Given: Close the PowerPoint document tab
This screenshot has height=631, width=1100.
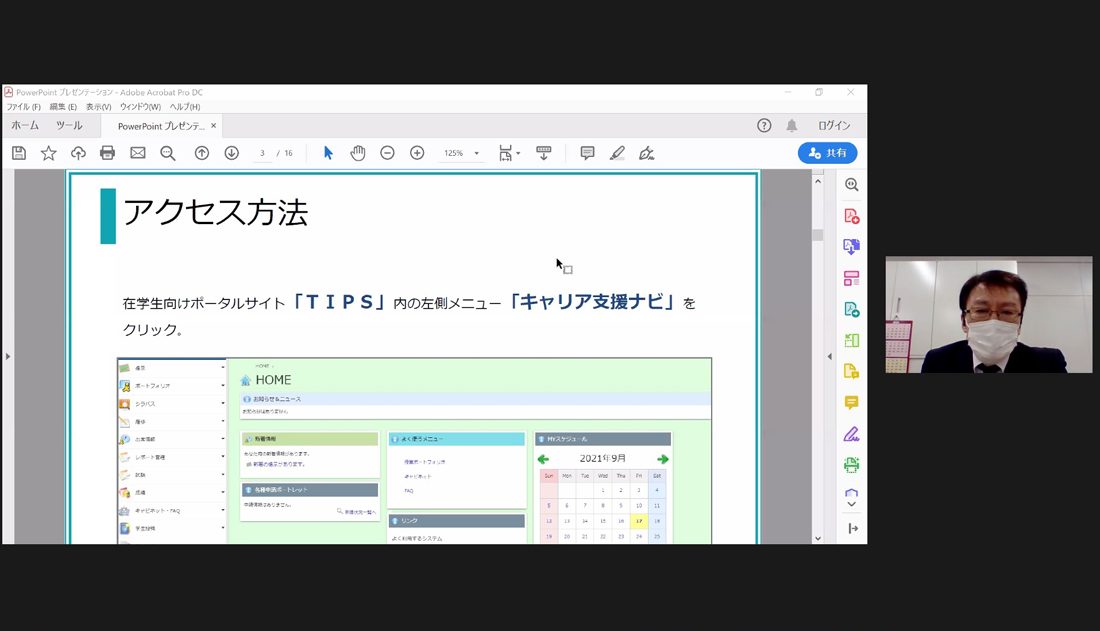Looking at the screenshot, I should tap(213, 126).
